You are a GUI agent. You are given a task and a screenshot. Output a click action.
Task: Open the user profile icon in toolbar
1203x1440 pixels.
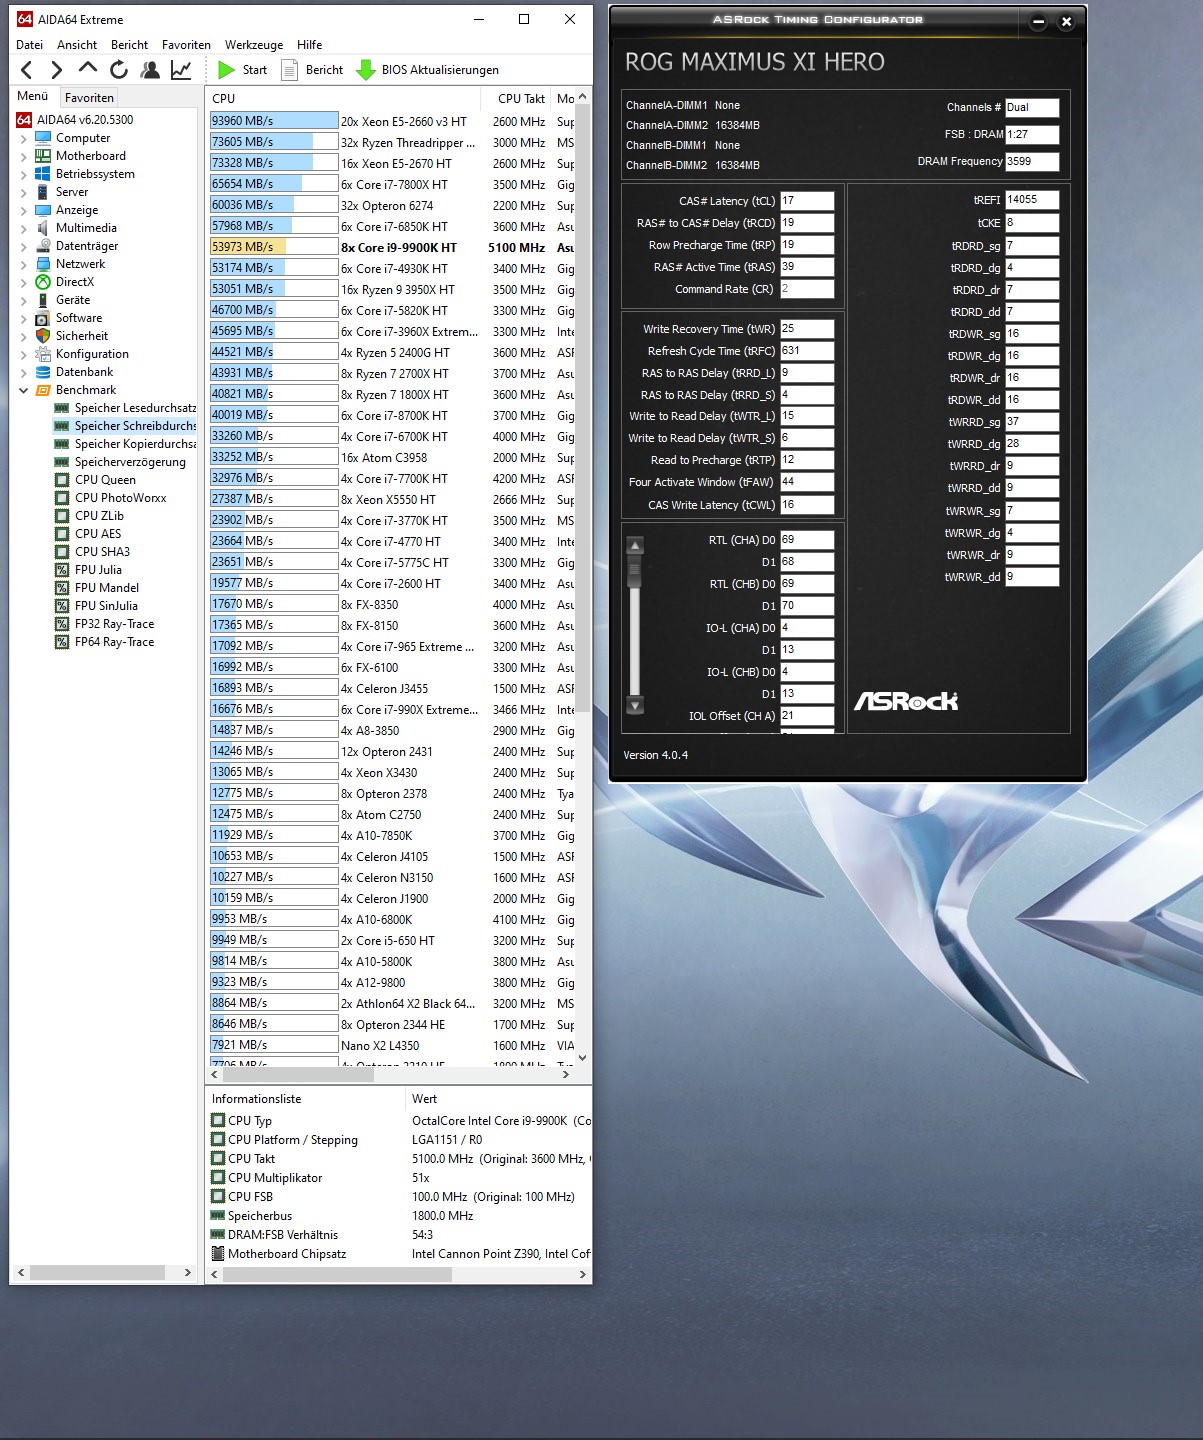pyautogui.click(x=150, y=70)
